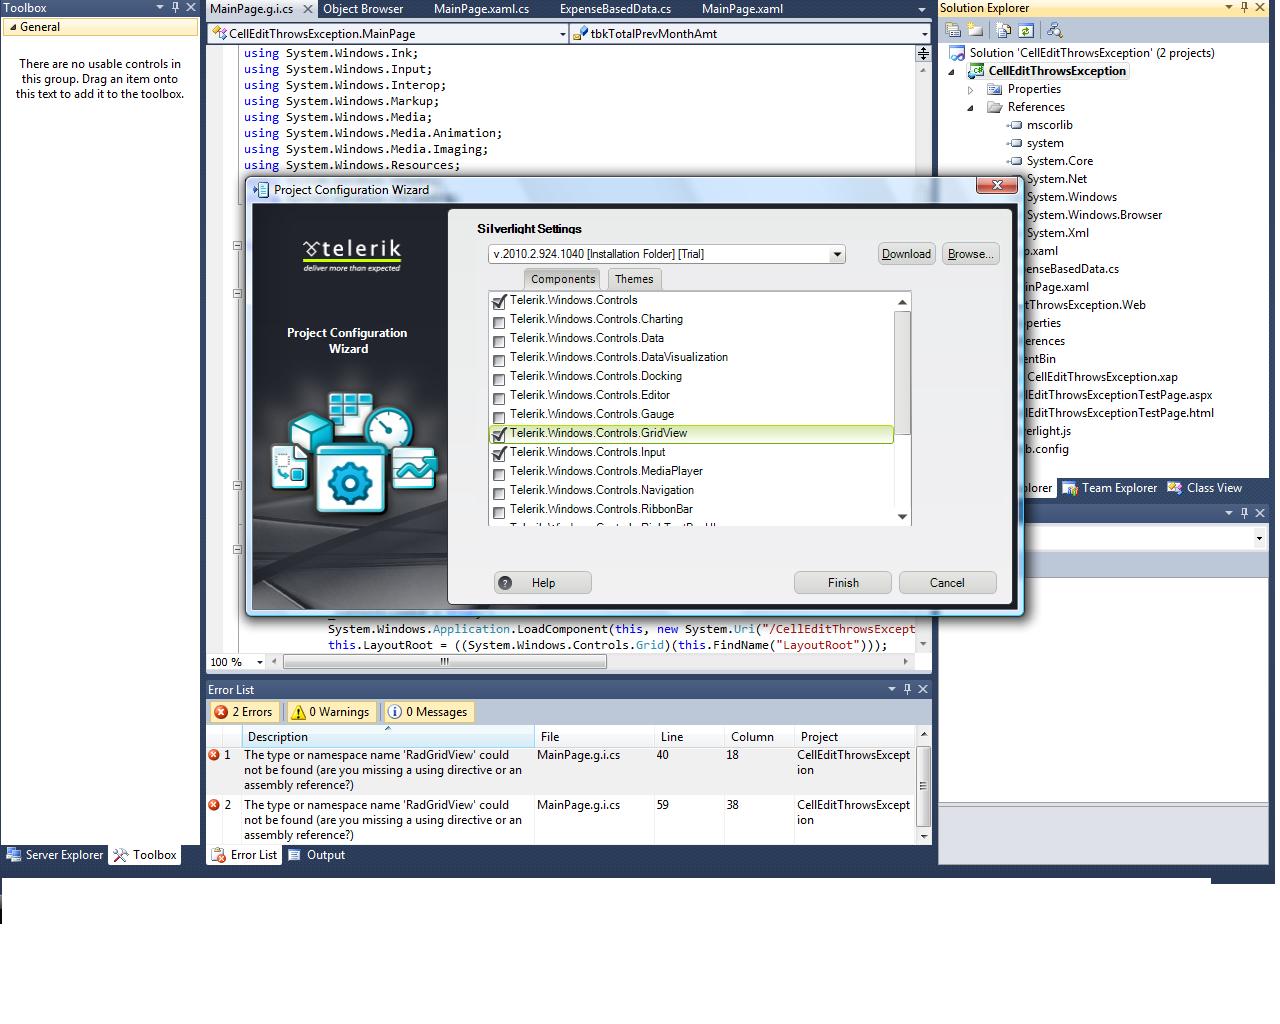
Task: Toggle the 0 Warnings filter
Action: pos(330,712)
